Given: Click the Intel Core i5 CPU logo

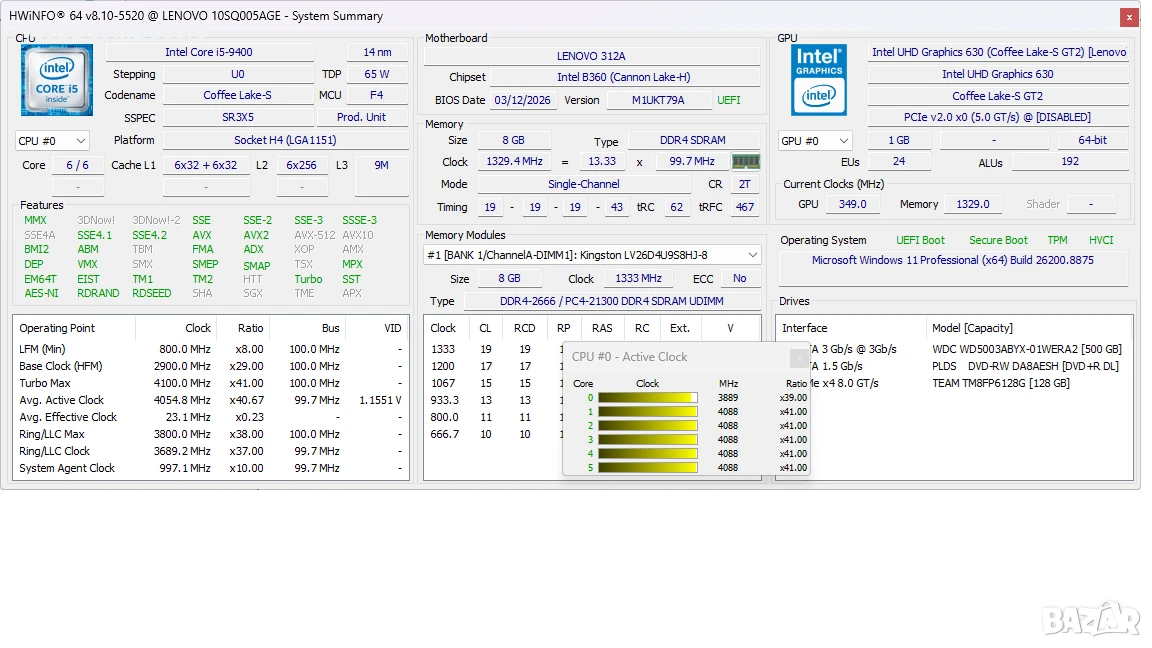Looking at the screenshot, I should coord(57,80).
